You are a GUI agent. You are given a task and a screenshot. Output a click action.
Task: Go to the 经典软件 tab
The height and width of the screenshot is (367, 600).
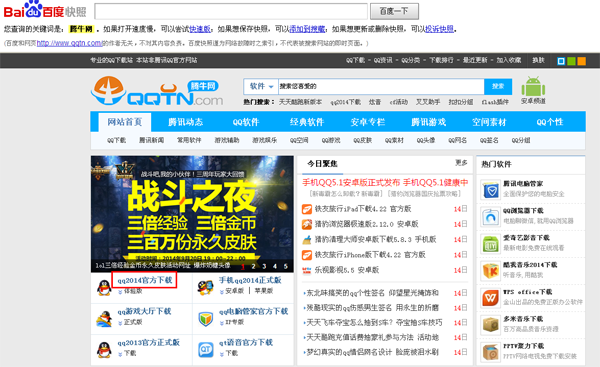click(307, 122)
